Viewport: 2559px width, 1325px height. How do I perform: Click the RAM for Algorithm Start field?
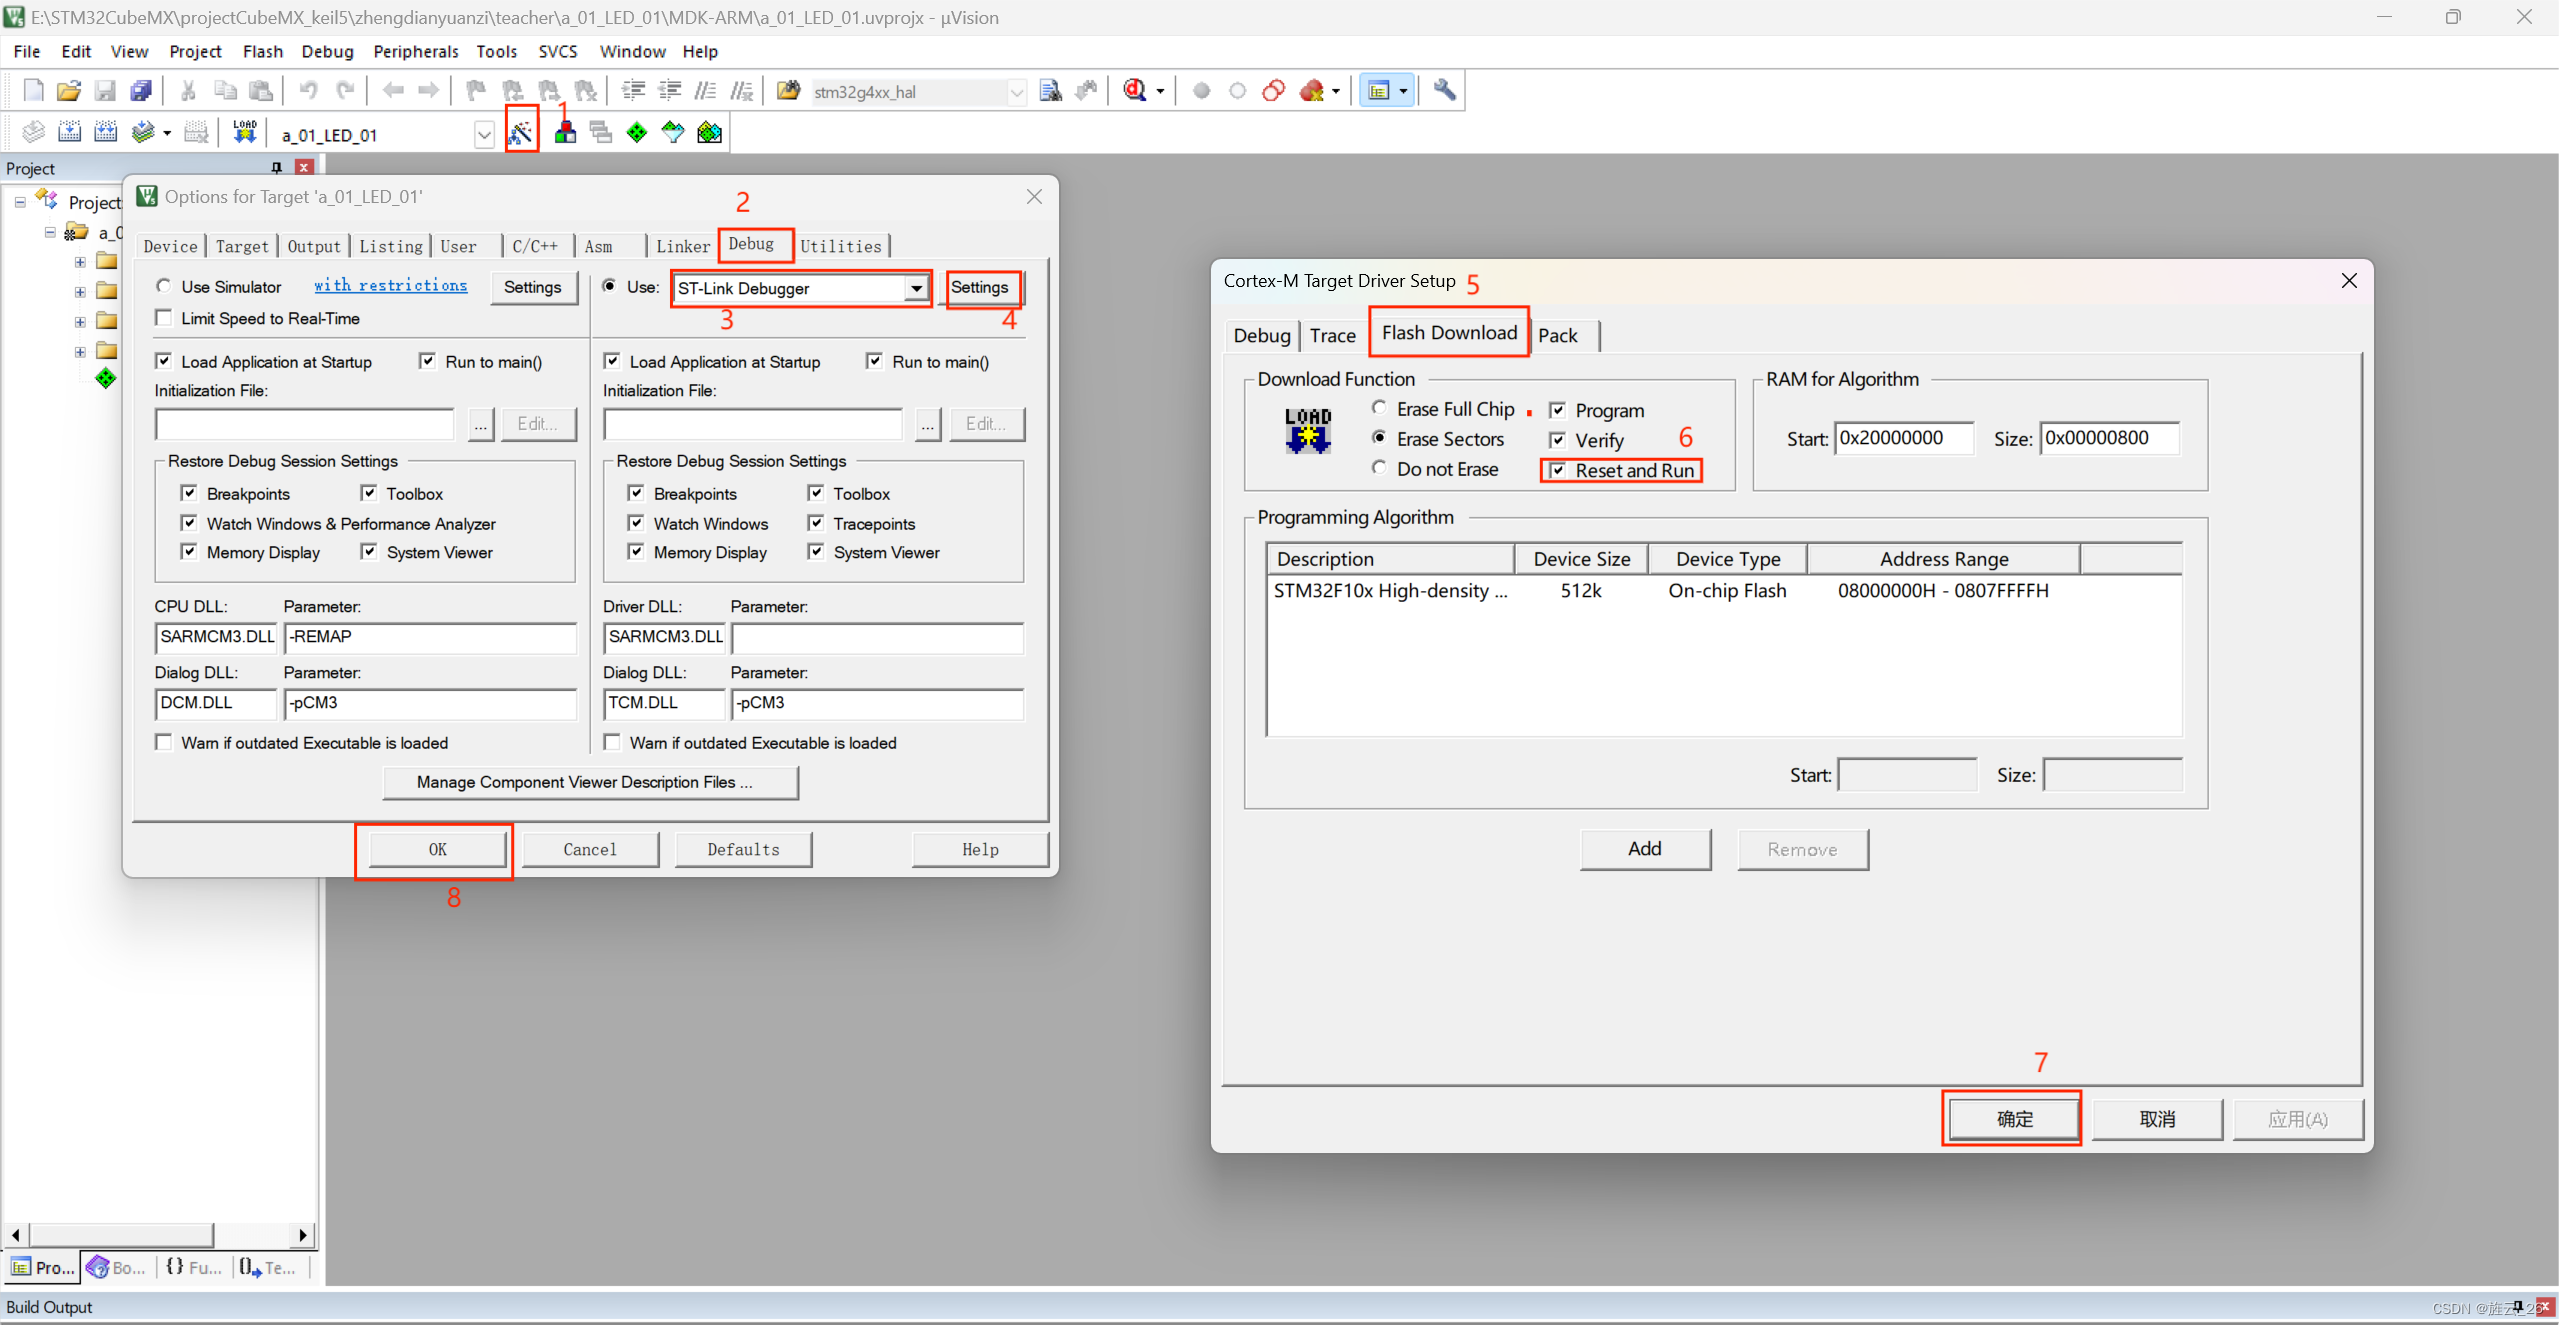(x=1902, y=438)
